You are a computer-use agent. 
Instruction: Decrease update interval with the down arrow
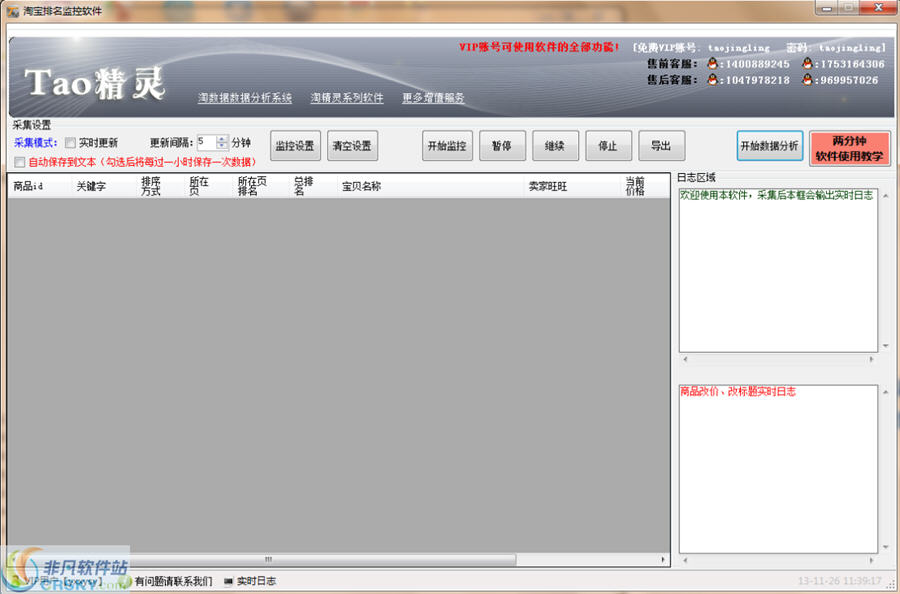[222, 146]
